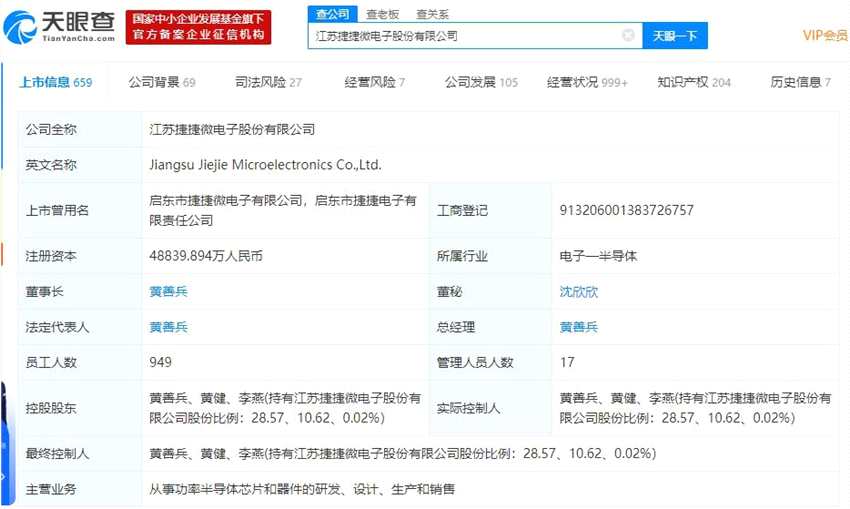Click the 所属行业 row label
Screen dimensions: 850x509
tap(462, 256)
